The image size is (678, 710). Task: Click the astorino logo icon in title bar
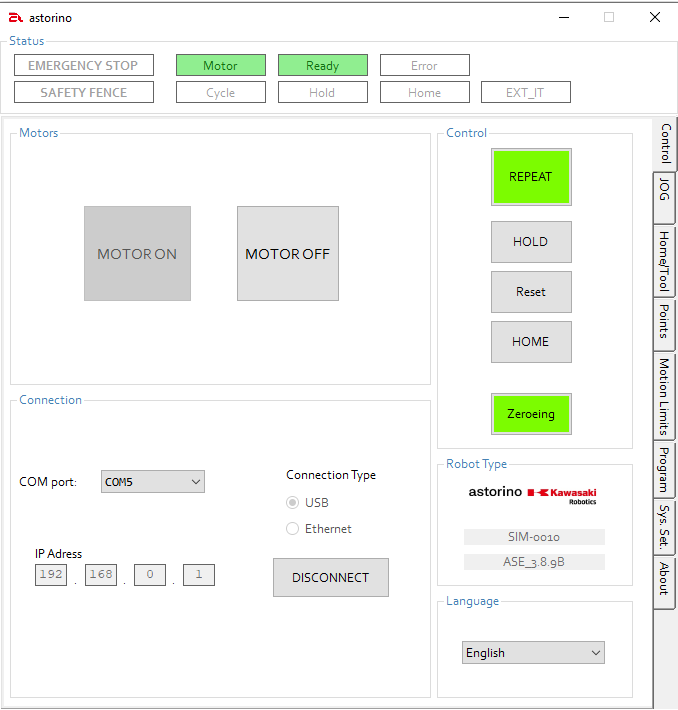15,18
